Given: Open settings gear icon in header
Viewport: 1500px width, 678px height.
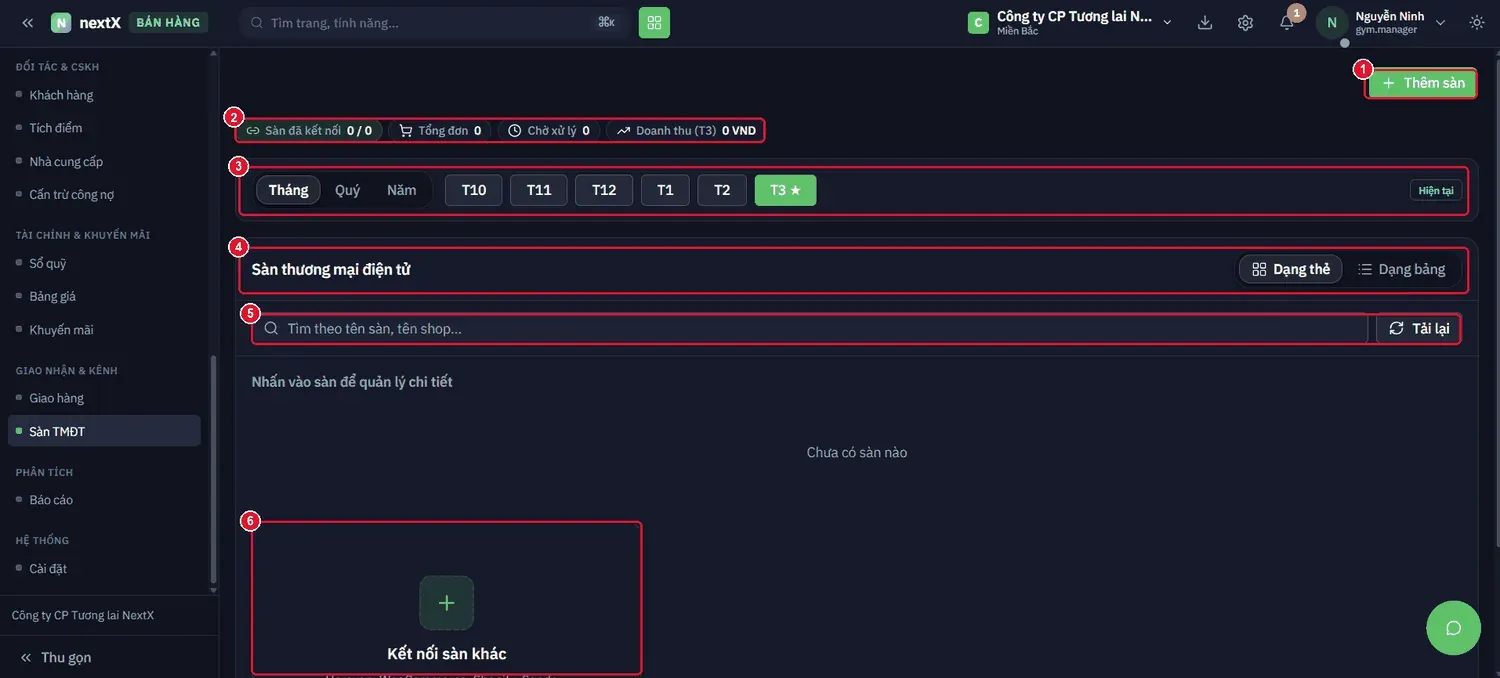Looking at the screenshot, I should (x=1245, y=22).
